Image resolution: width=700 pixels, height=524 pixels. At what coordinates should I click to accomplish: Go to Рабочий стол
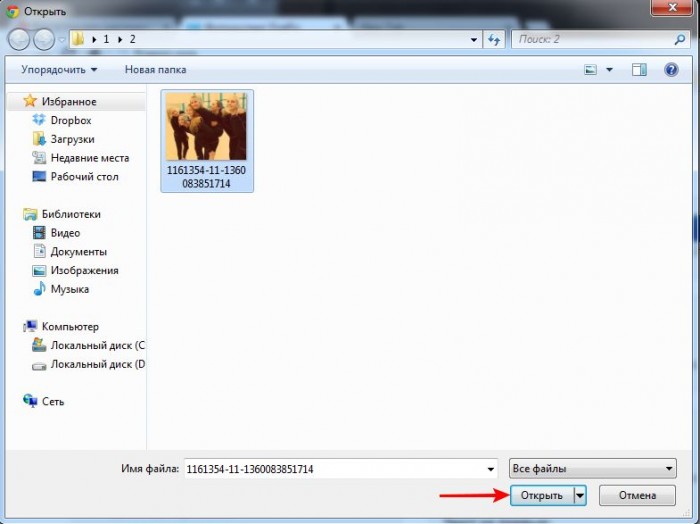pyautogui.click(x=84, y=177)
